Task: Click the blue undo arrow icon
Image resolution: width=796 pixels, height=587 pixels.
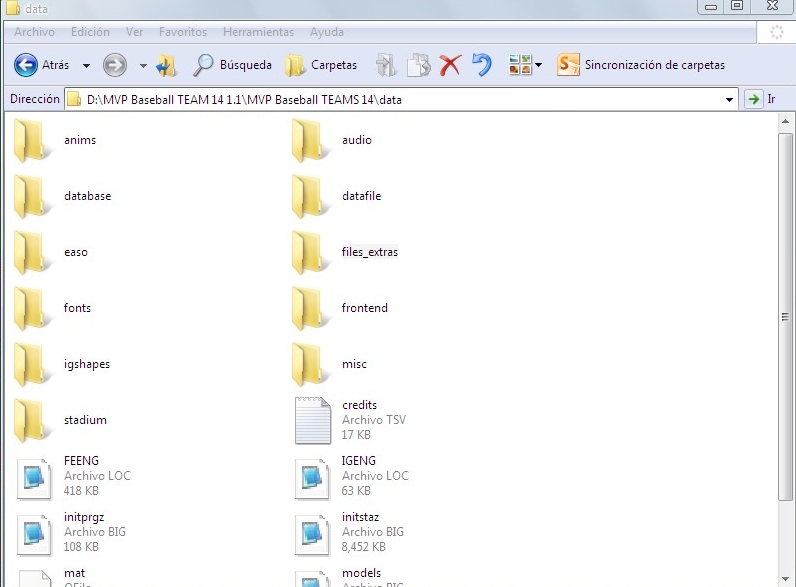Action: click(482, 65)
